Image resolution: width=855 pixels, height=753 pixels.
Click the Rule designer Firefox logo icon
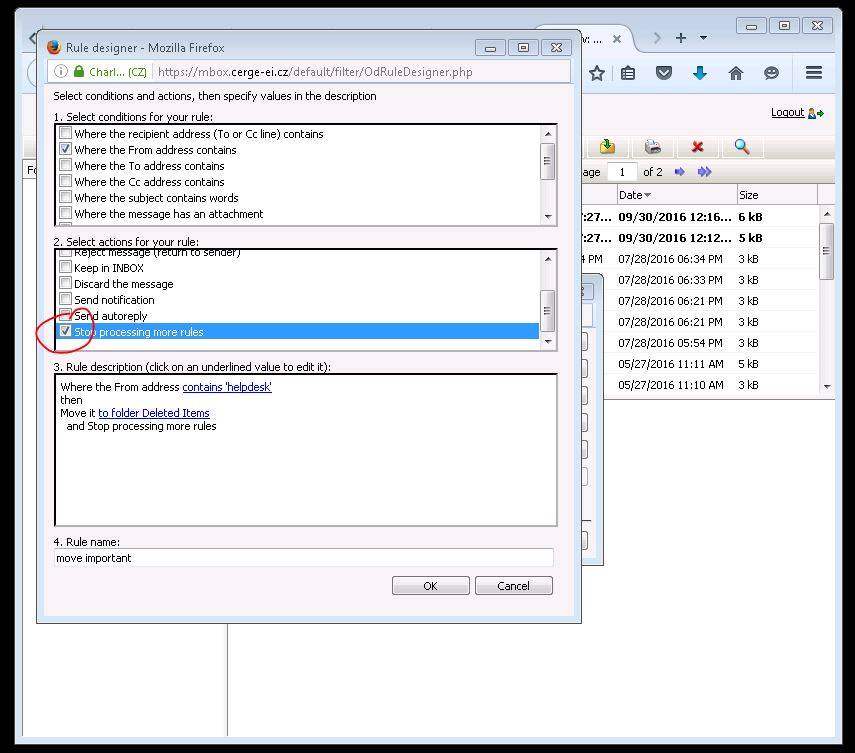53,47
